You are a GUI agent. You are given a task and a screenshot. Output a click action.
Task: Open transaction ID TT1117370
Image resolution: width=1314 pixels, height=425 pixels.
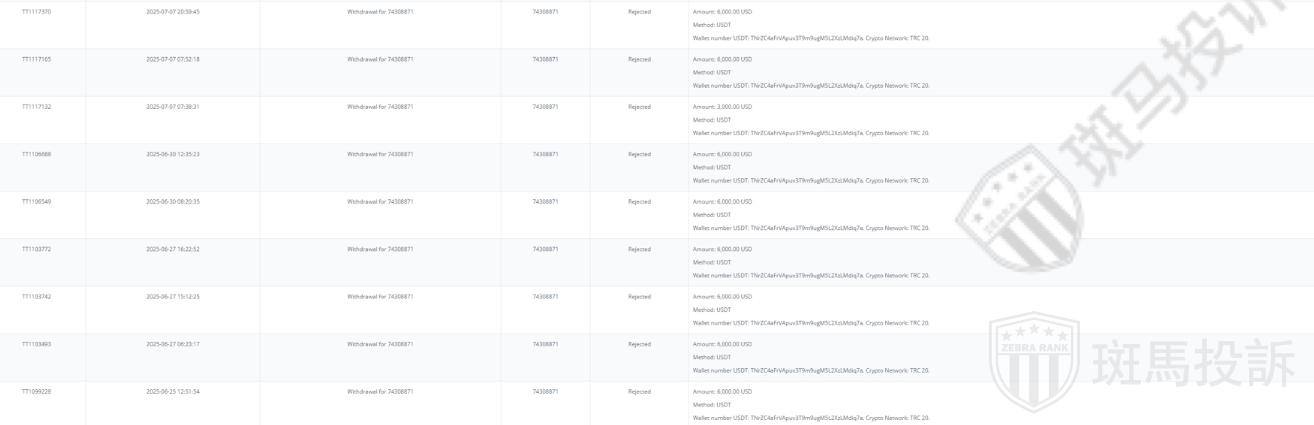37,12
